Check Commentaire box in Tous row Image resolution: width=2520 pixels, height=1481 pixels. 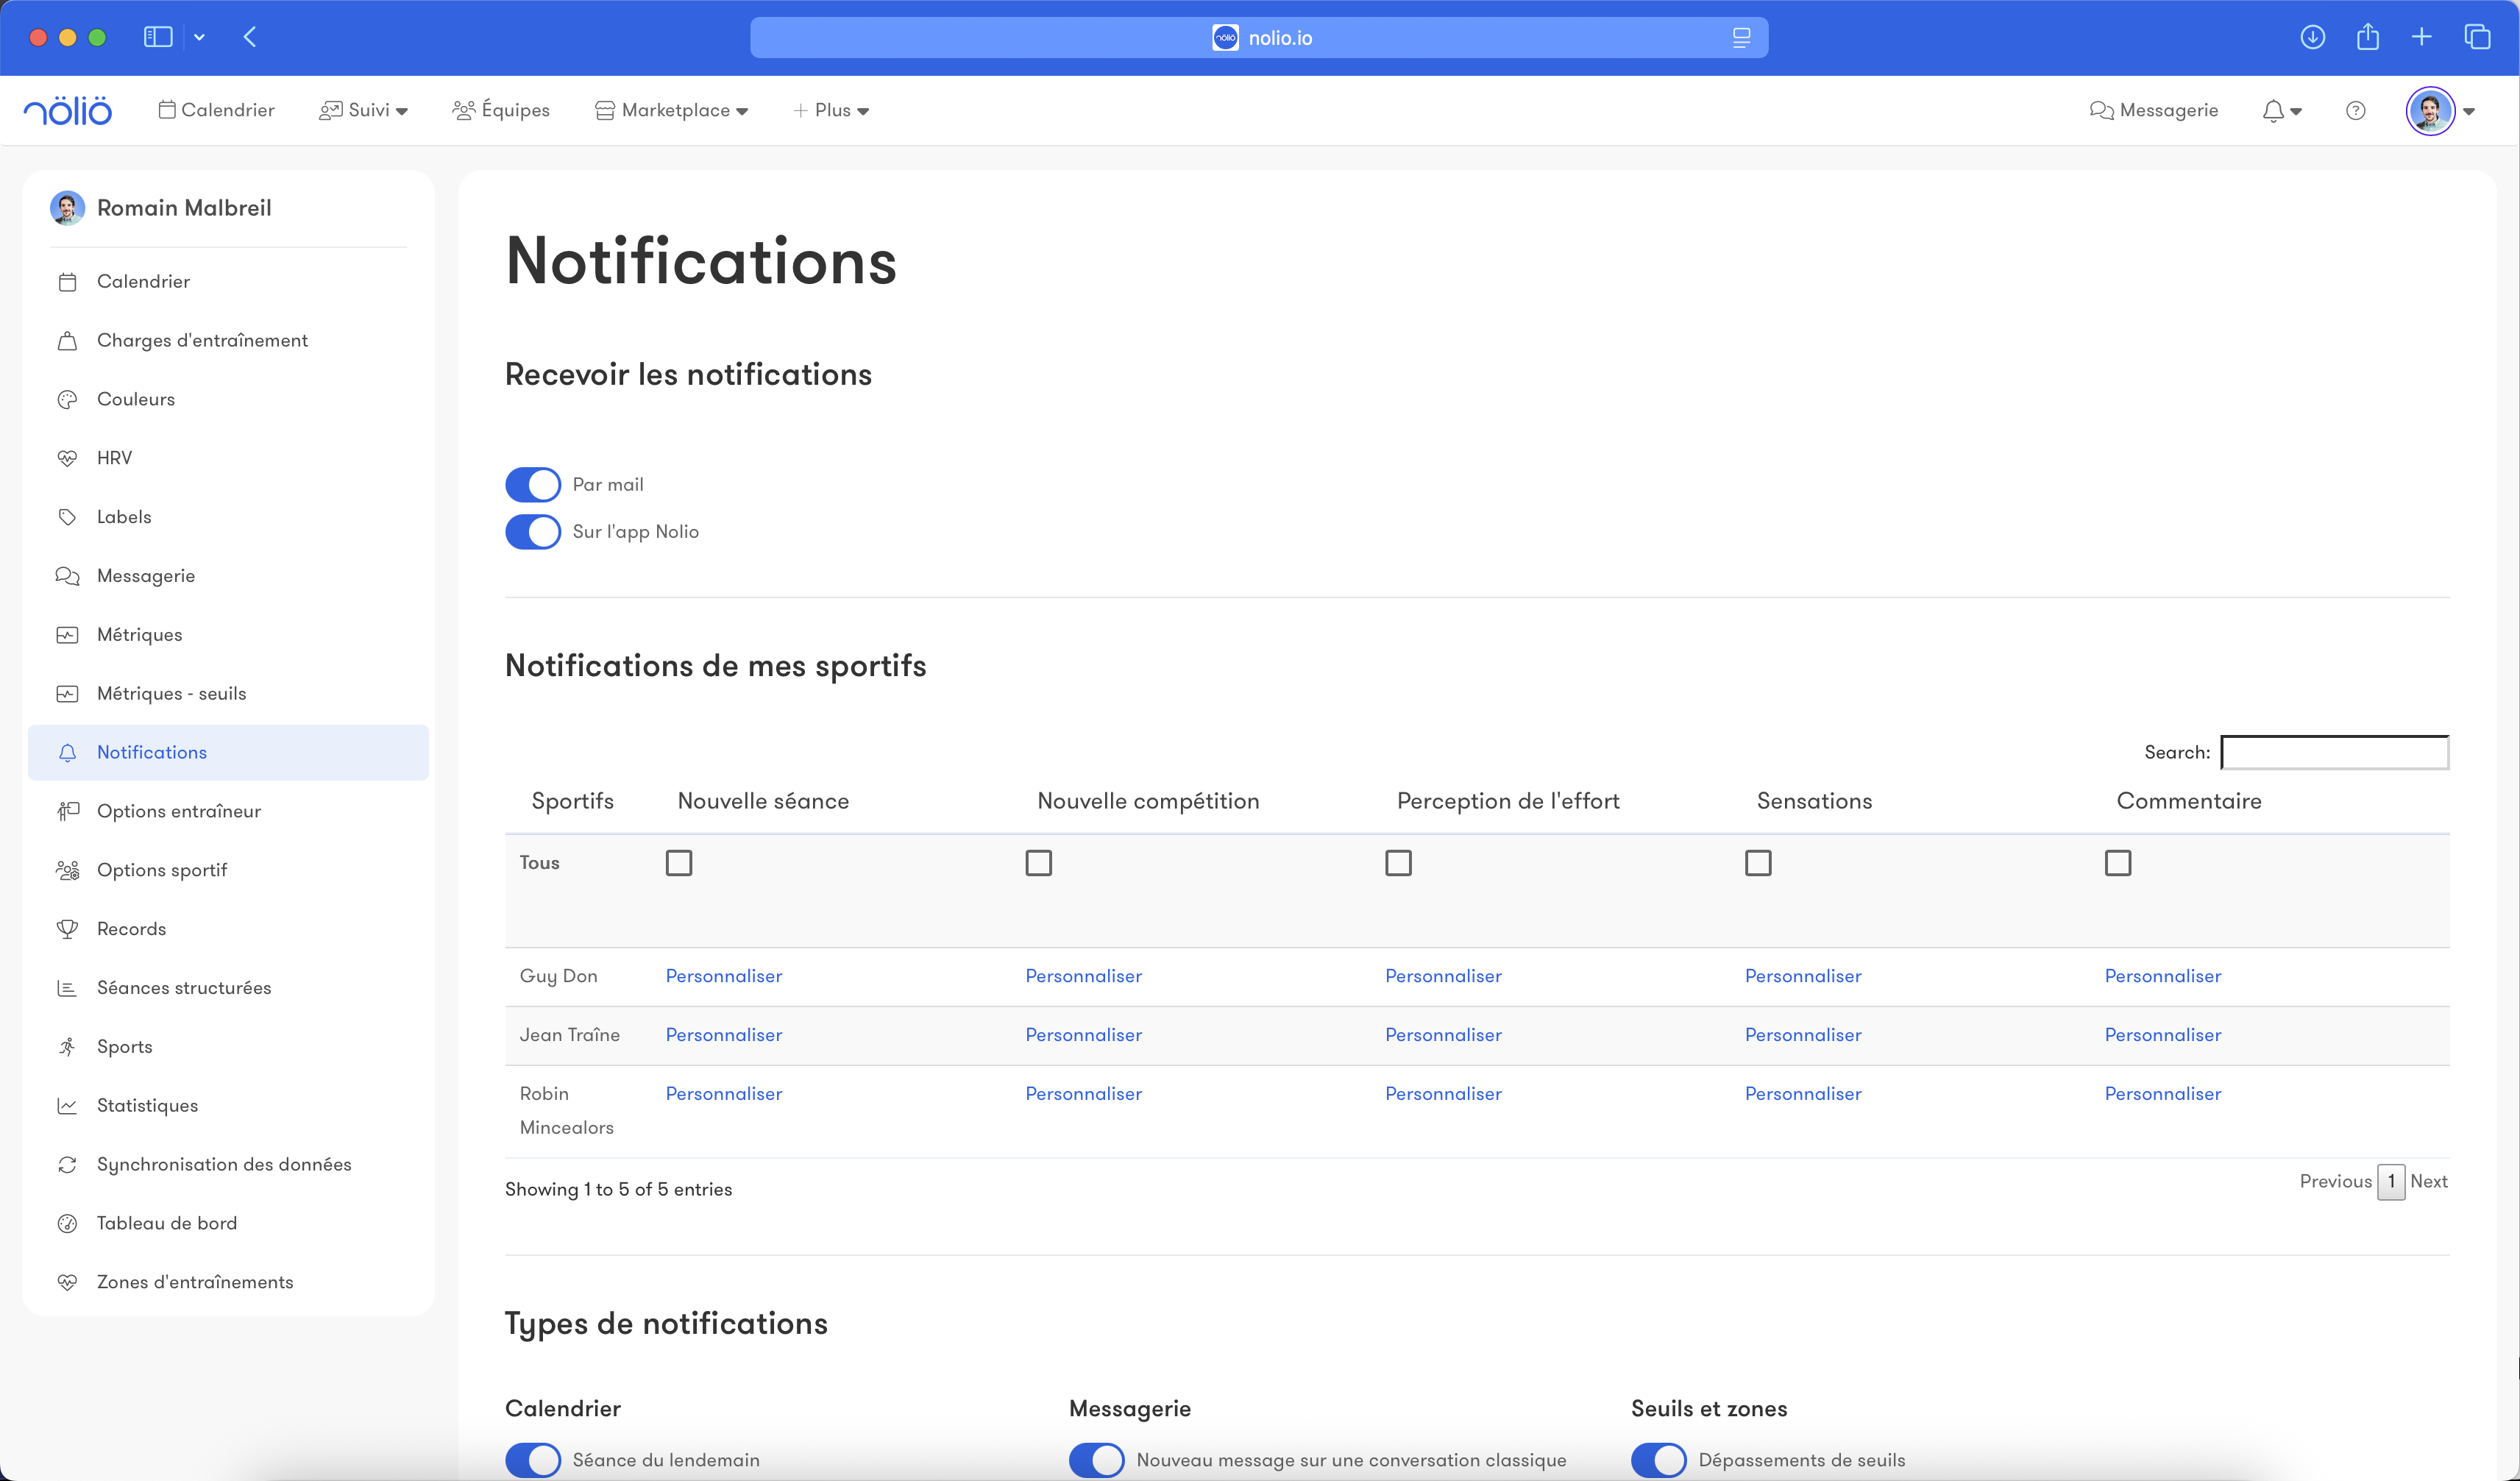point(2117,863)
